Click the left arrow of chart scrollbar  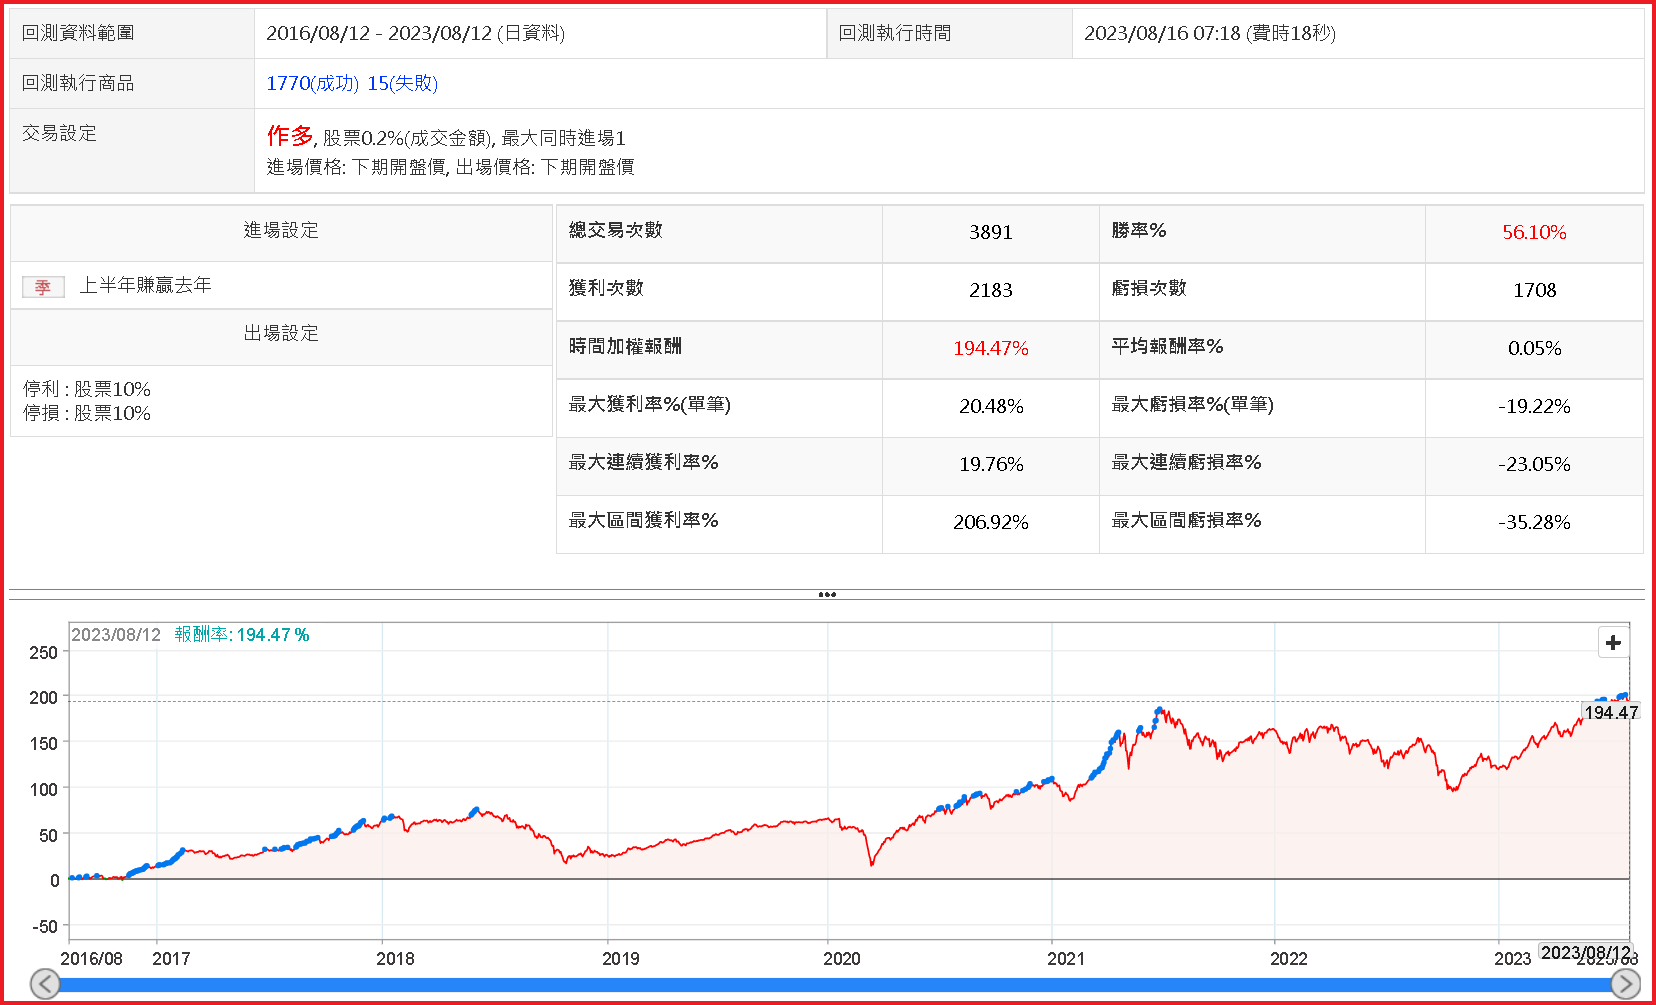point(45,984)
